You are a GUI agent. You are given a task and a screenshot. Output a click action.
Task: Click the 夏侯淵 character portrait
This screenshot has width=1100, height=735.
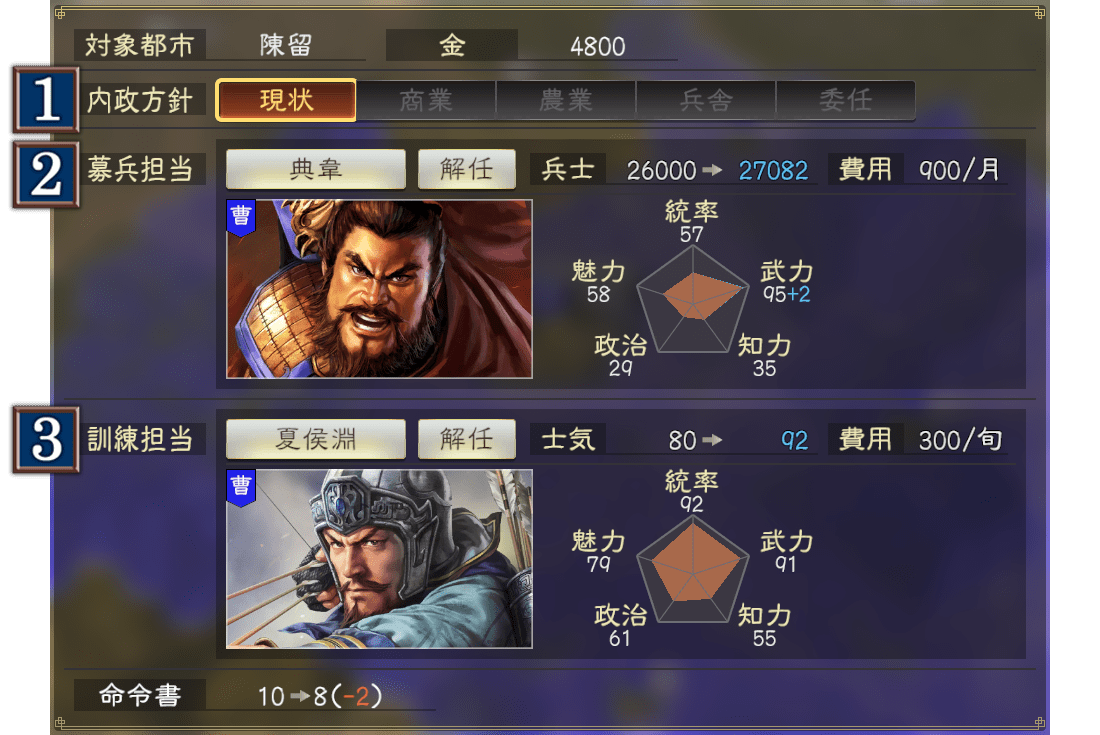tap(379, 559)
